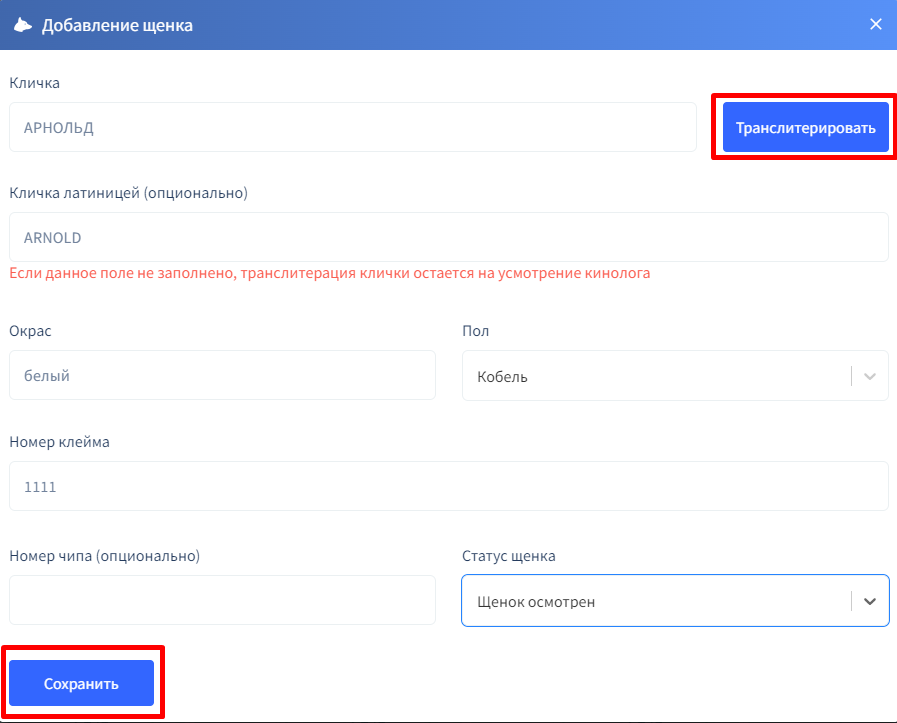Click the dog icon in dialog header
Viewport: 897px width, 723px height.
pyautogui.click(x=22, y=25)
